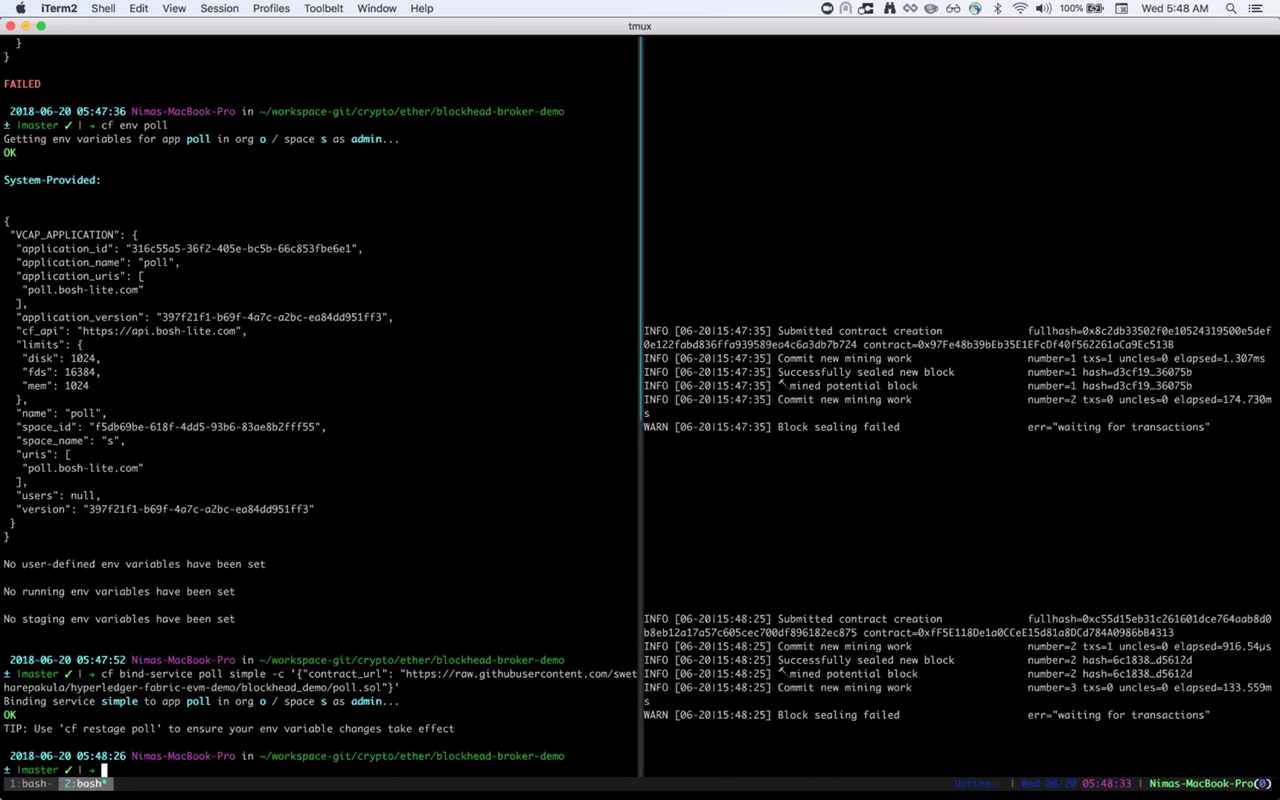
Task: Click the 'TIP: Use cf restage poll' line
Action: (x=229, y=729)
